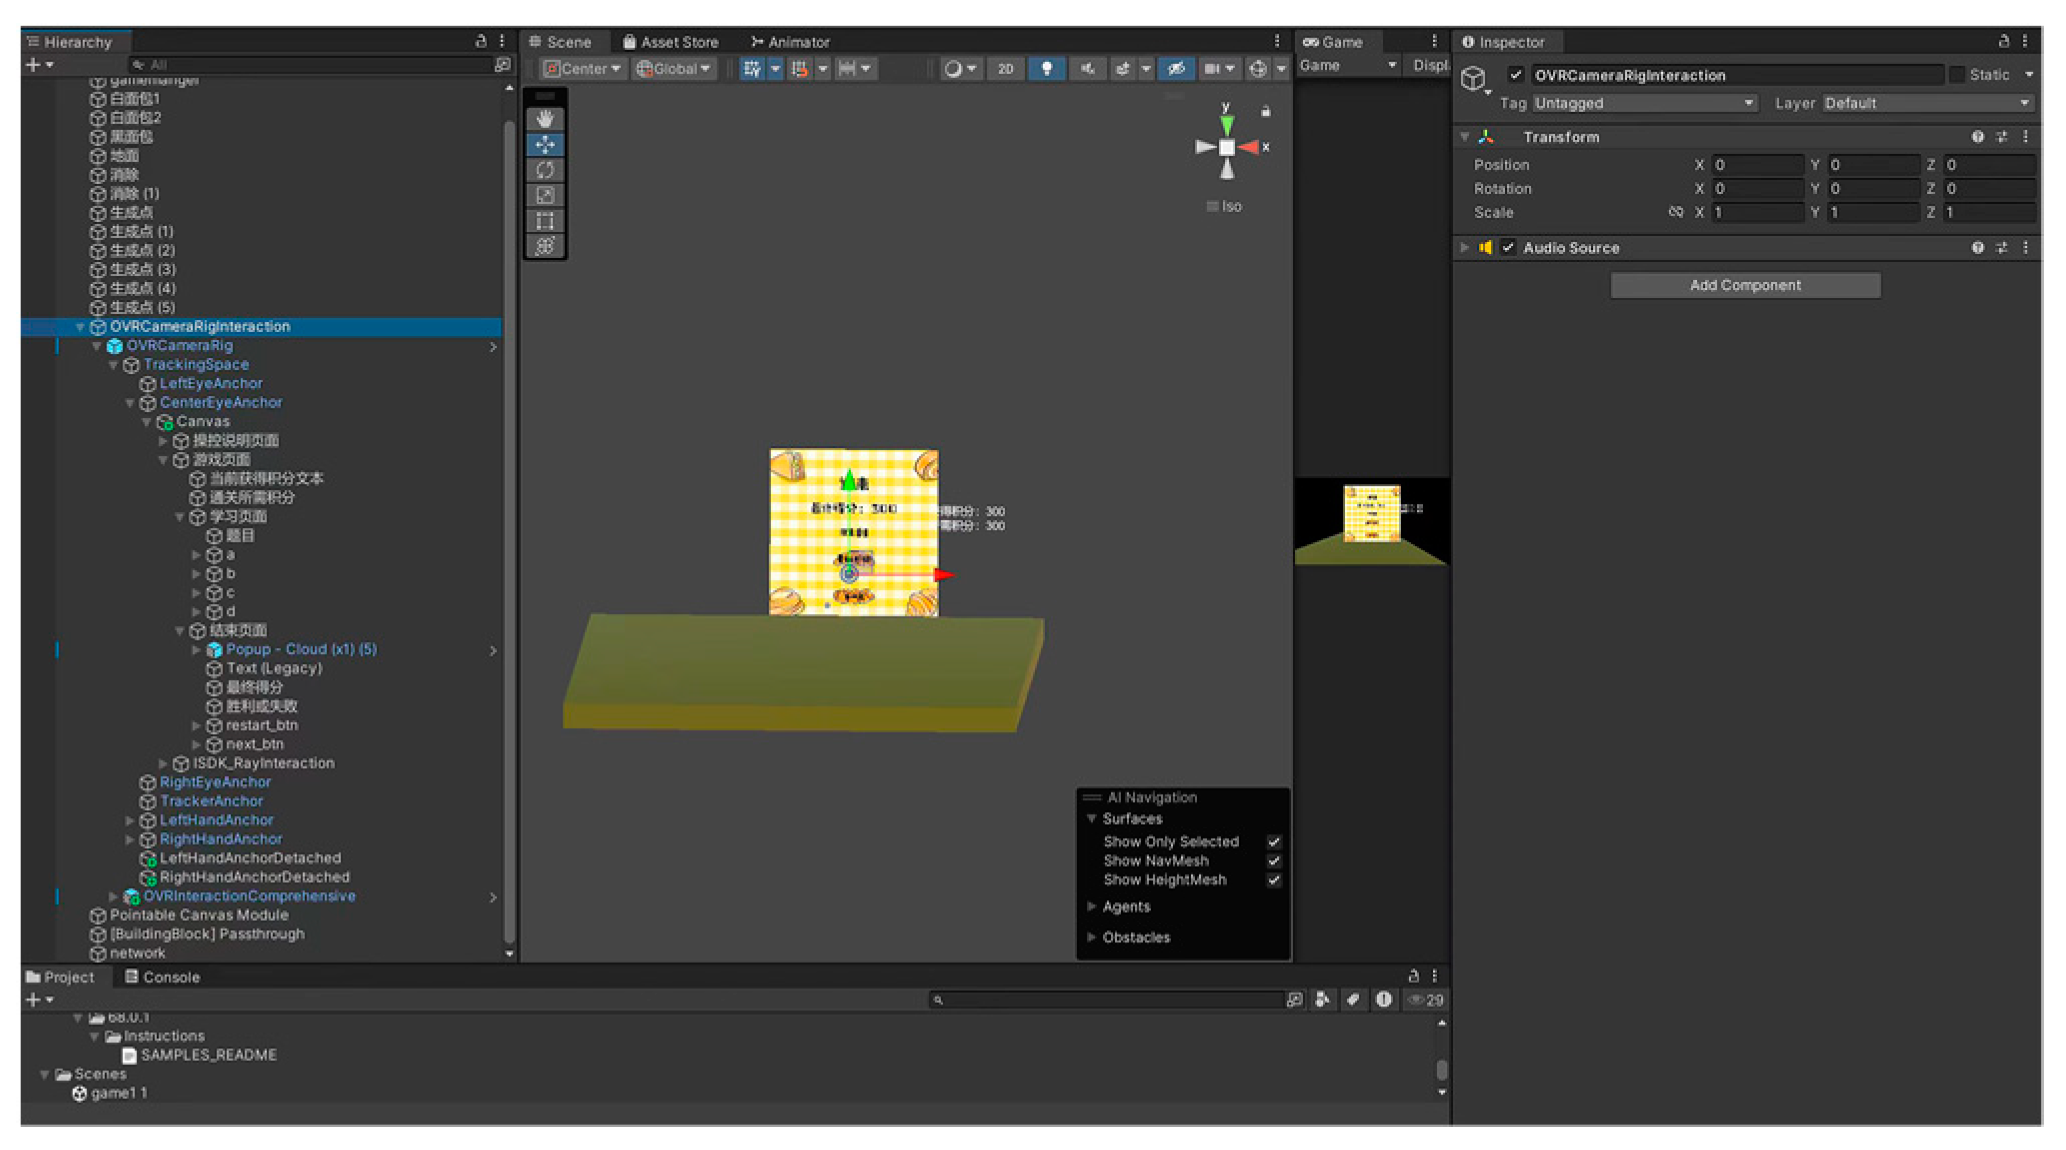The height and width of the screenshot is (1150, 2066).
Task: Uncheck Show NavMesh checkbox
Action: pos(1274,861)
